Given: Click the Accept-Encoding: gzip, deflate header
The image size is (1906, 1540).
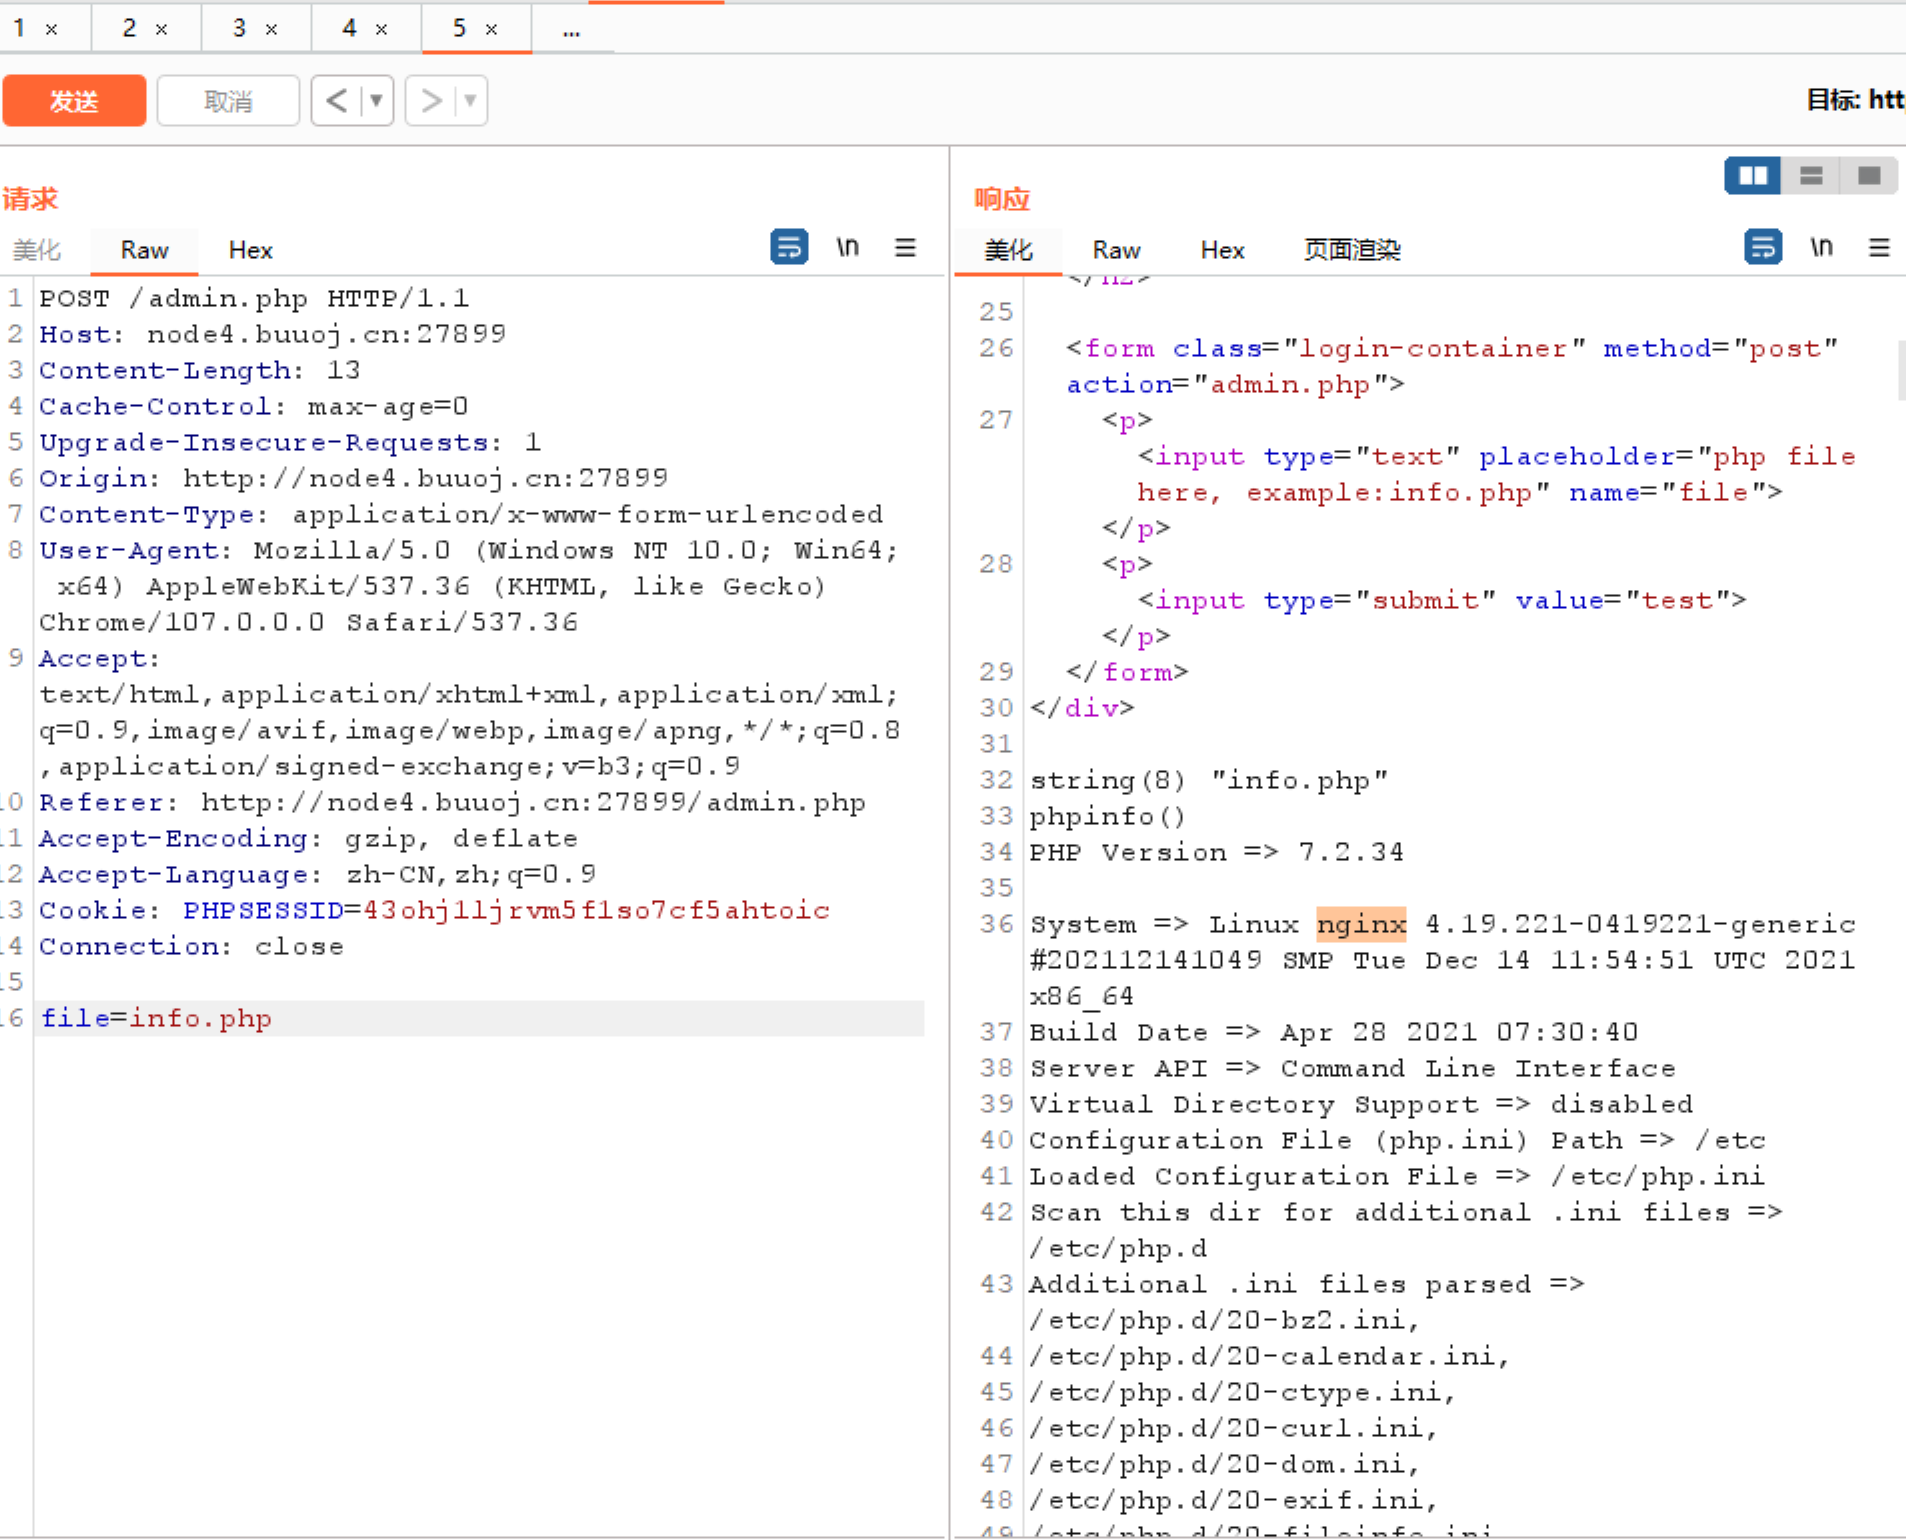Looking at the screenshot, I should [308, 838].
